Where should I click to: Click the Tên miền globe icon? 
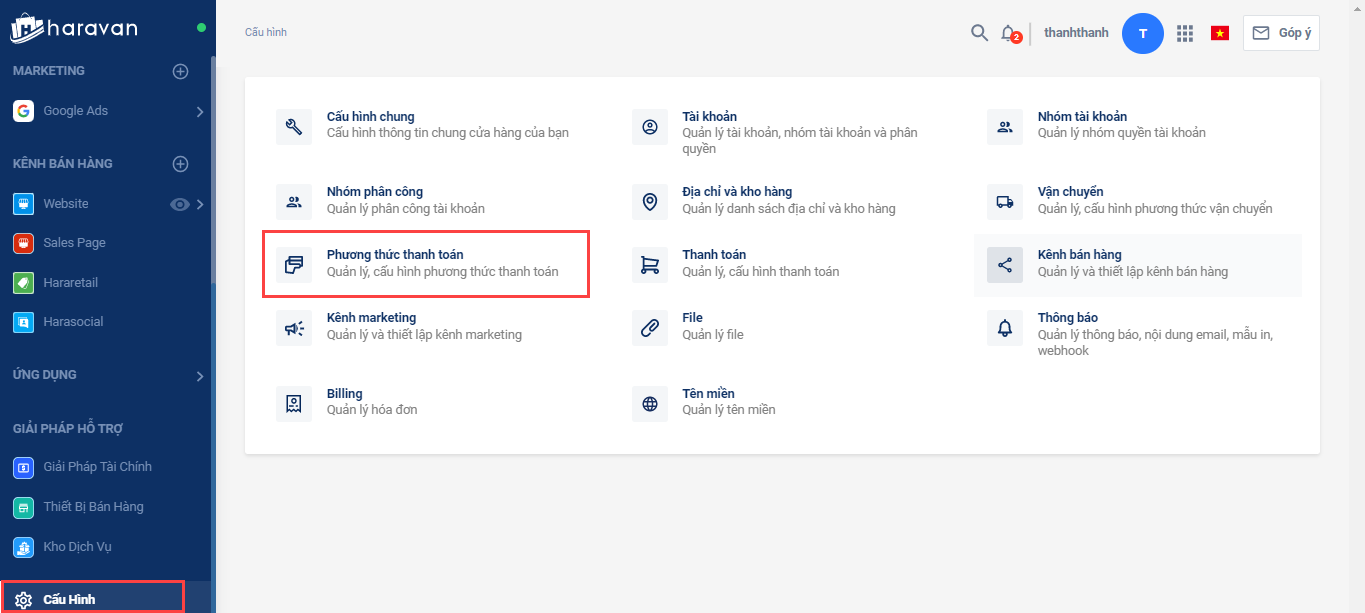click(x=650, y=404)
